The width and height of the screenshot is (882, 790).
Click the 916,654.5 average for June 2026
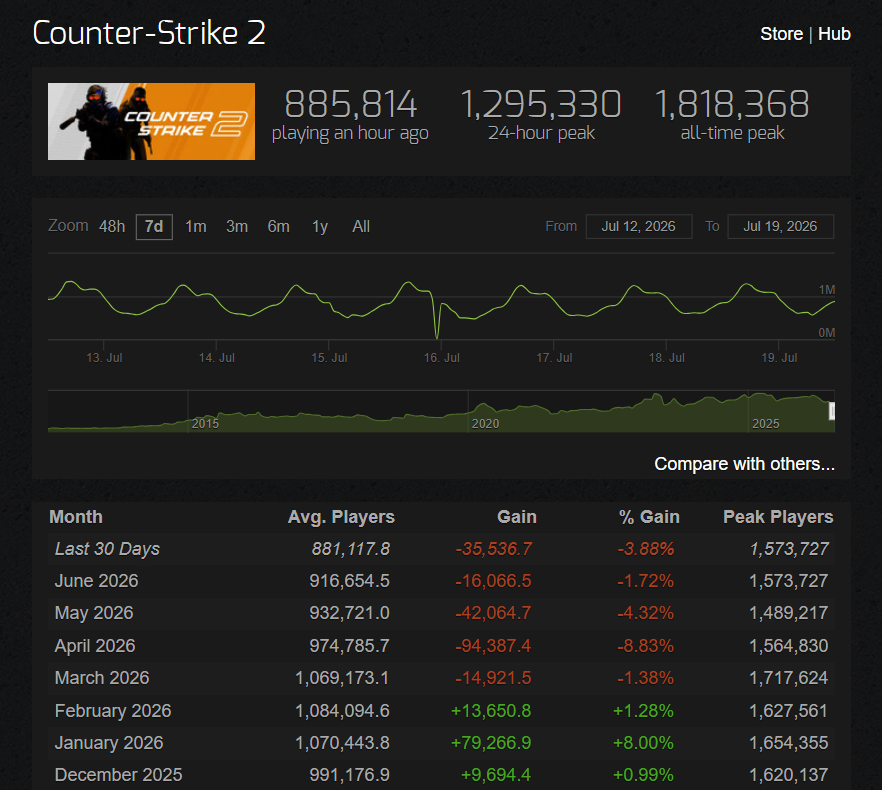pyautogui.click(x=349, y=581)
